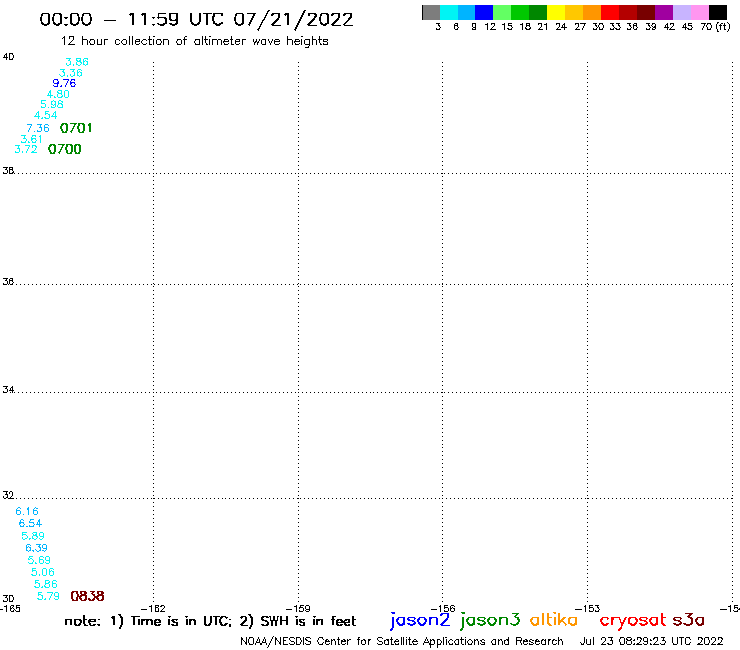Image resolution: width=740 pixels, height=650 pixels.
Task: Click the 6.16 wave height value
Action: pyautogui.click(x=27, y=511)
